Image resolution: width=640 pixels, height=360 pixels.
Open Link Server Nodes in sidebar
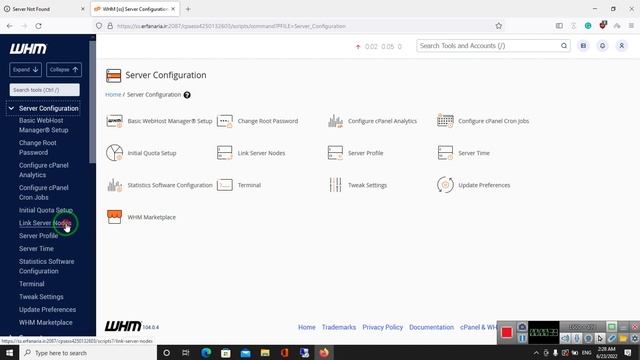(45, 223)
